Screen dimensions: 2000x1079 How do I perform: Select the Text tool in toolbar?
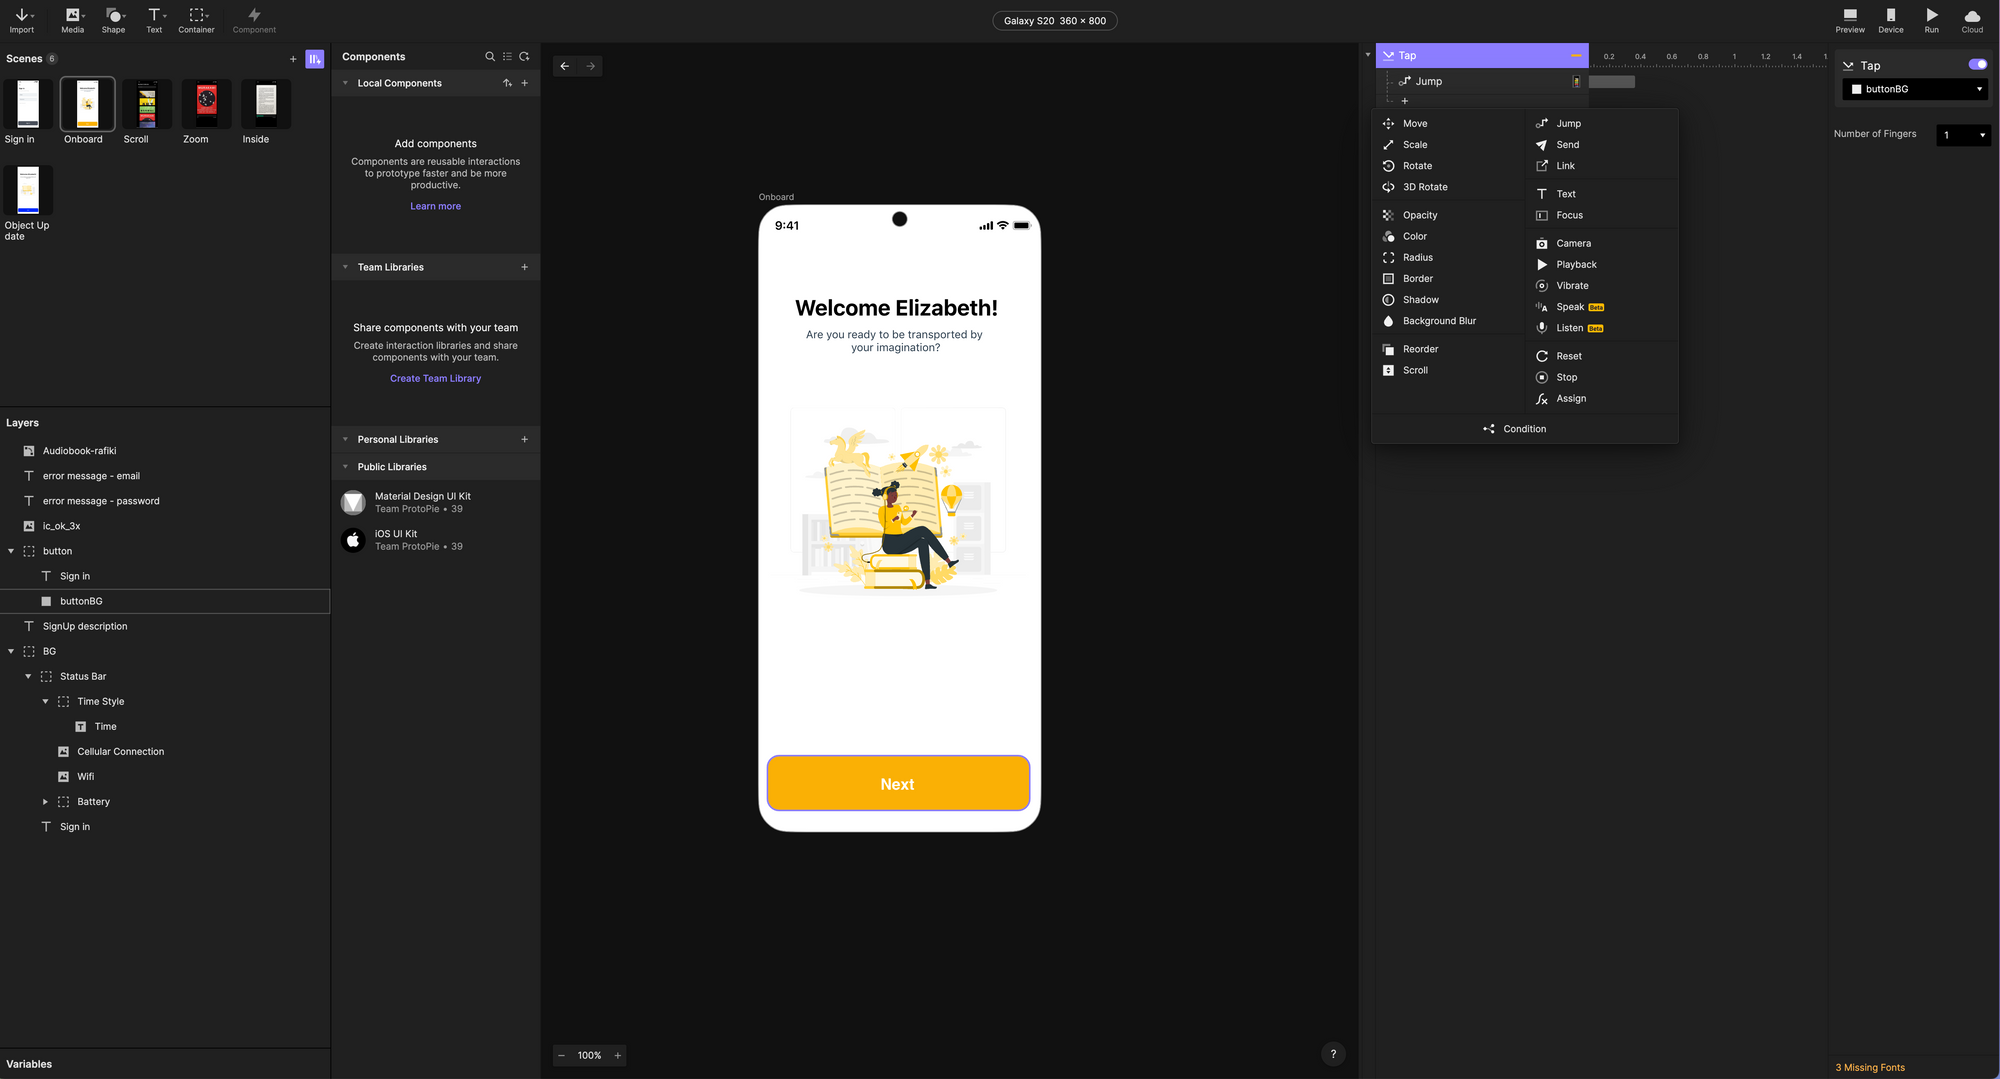(x=154, y=19)
